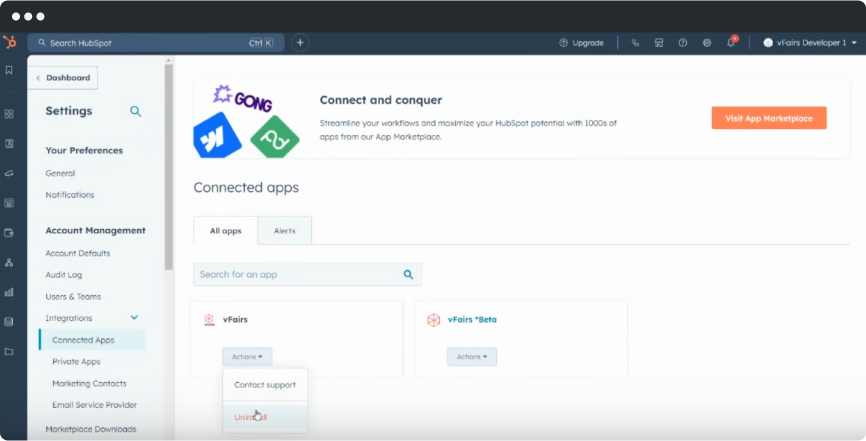
Task: Open Marketplace Downloads settings
Action: point(91,429)
